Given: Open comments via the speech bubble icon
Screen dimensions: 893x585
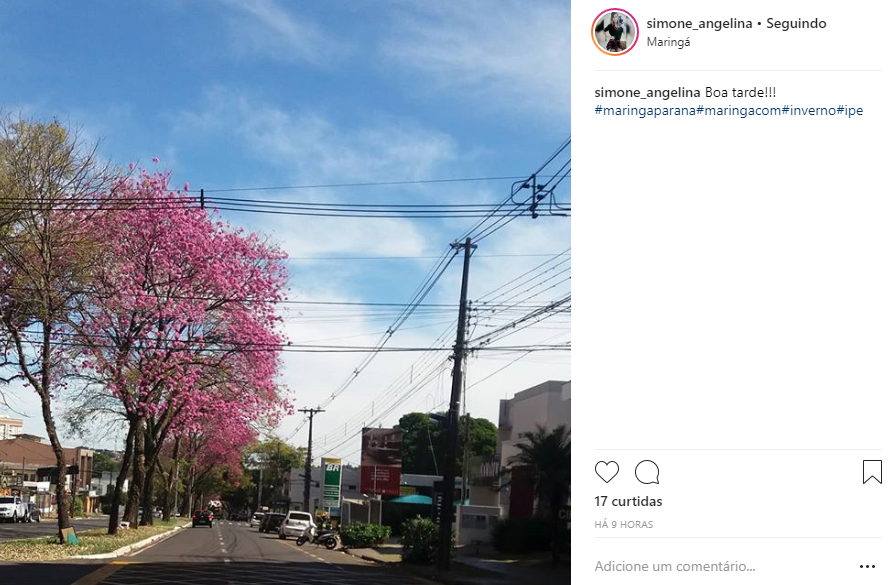Looking at the screenshot, I should [647, 472].
